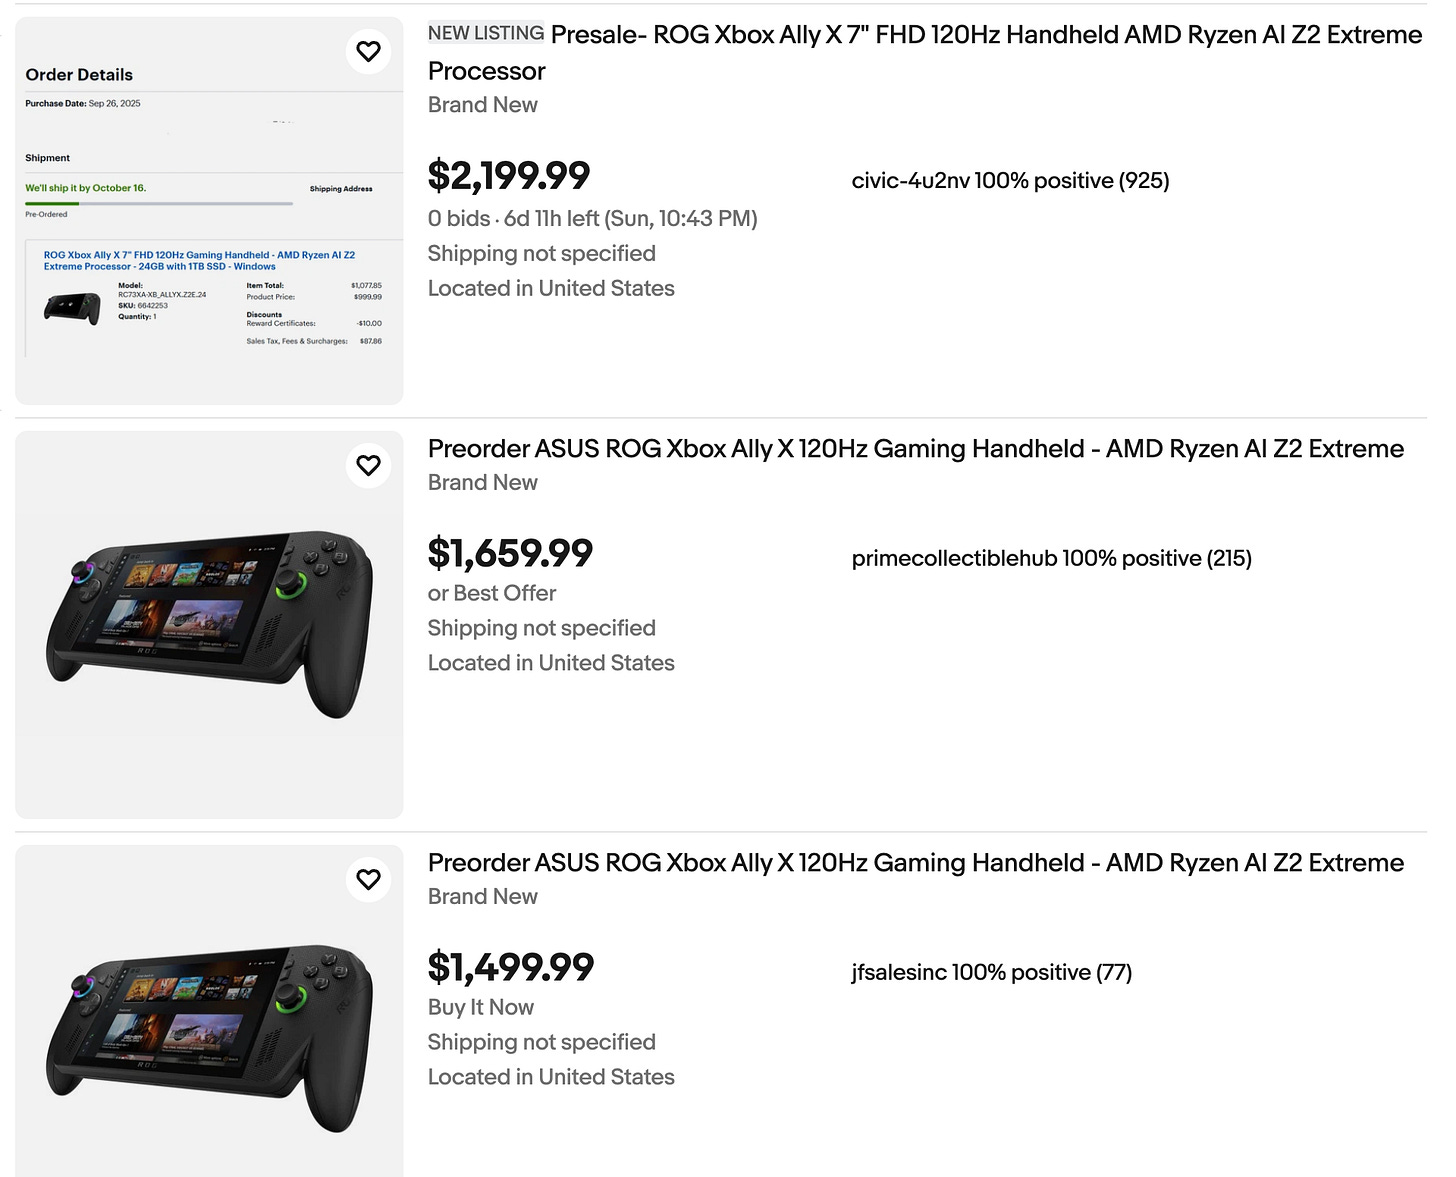Open the bottom Preorder ASUS ROG listing title
The height and width of the screenshot is (1177, 1456).
click(x=915, y=862)
